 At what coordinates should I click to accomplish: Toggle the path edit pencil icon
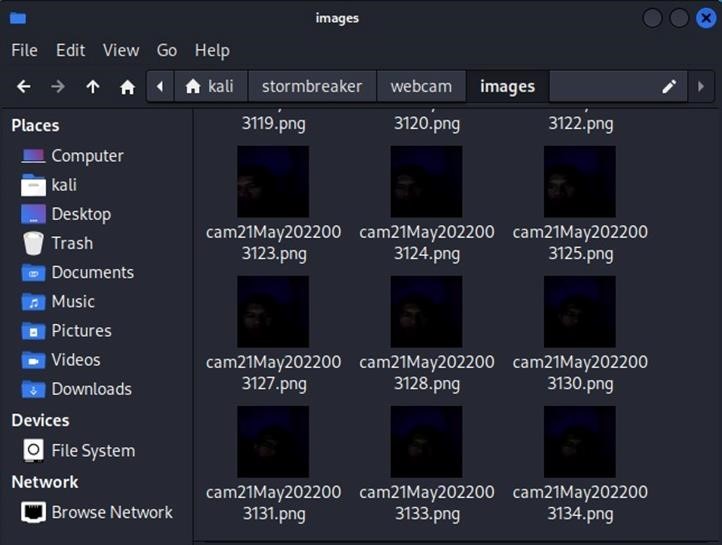coord(669,87)
